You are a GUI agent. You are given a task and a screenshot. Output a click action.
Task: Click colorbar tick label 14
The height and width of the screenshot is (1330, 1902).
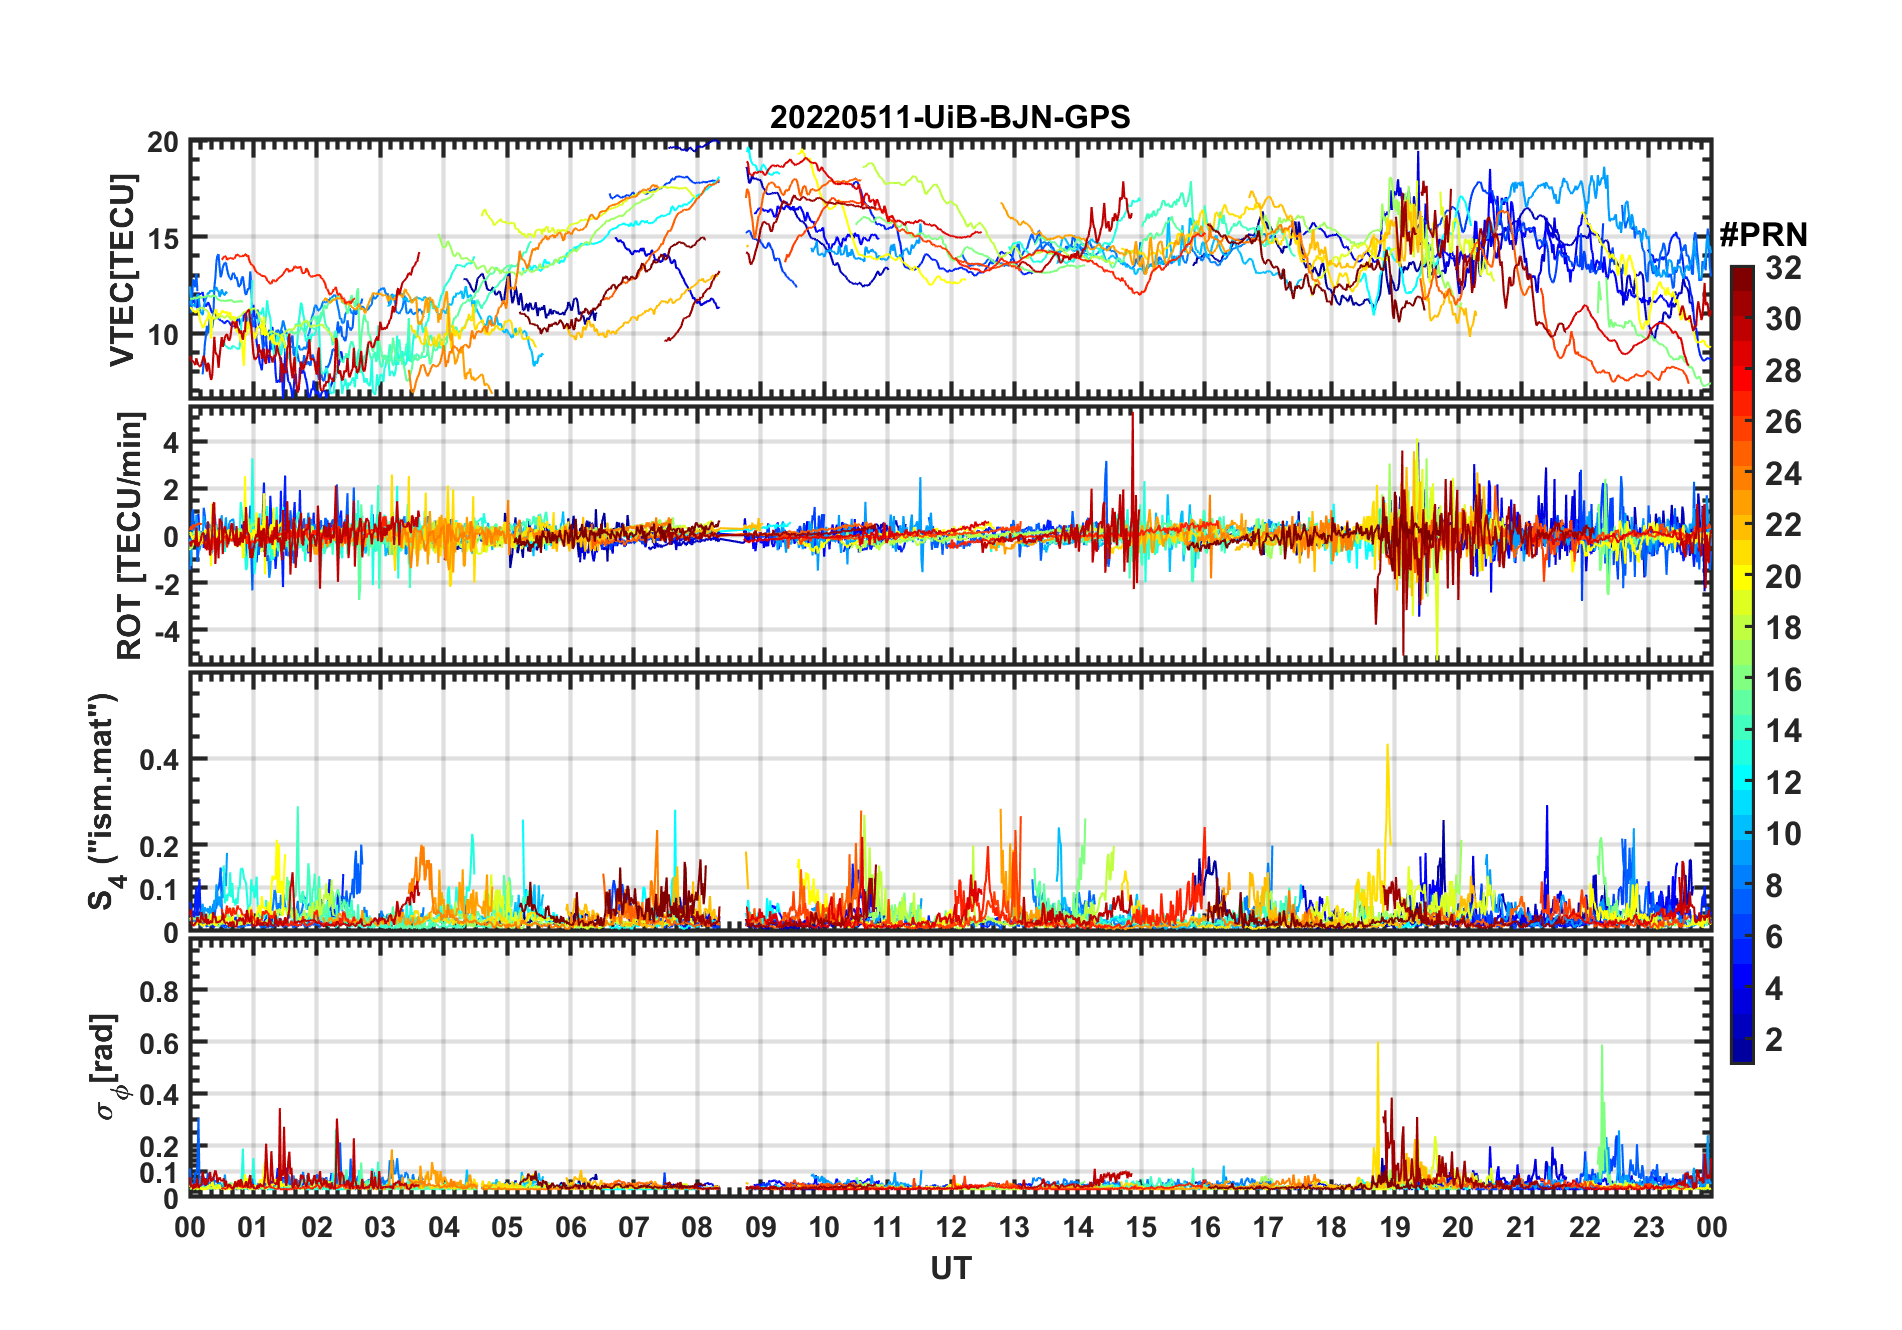(1784, 731)
